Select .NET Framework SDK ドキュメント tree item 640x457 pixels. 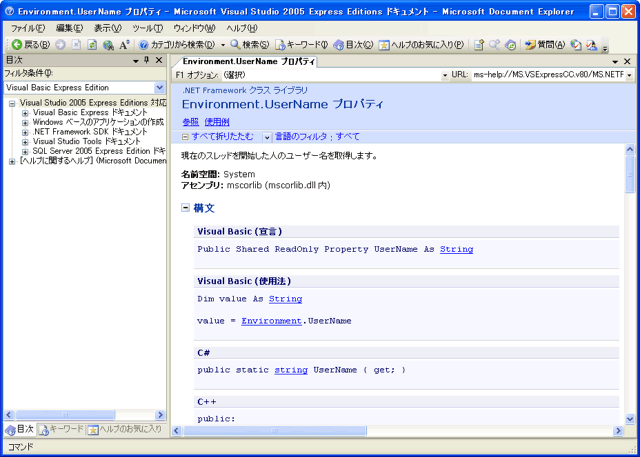point(90,132)
